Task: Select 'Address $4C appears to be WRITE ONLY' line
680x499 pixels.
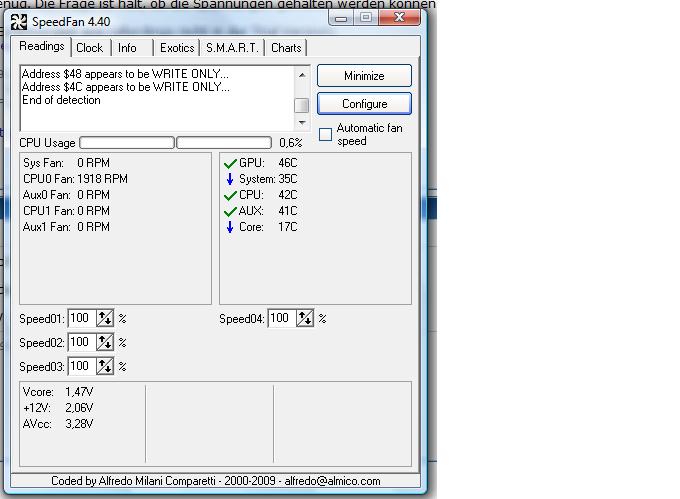Action: [126, 87]
